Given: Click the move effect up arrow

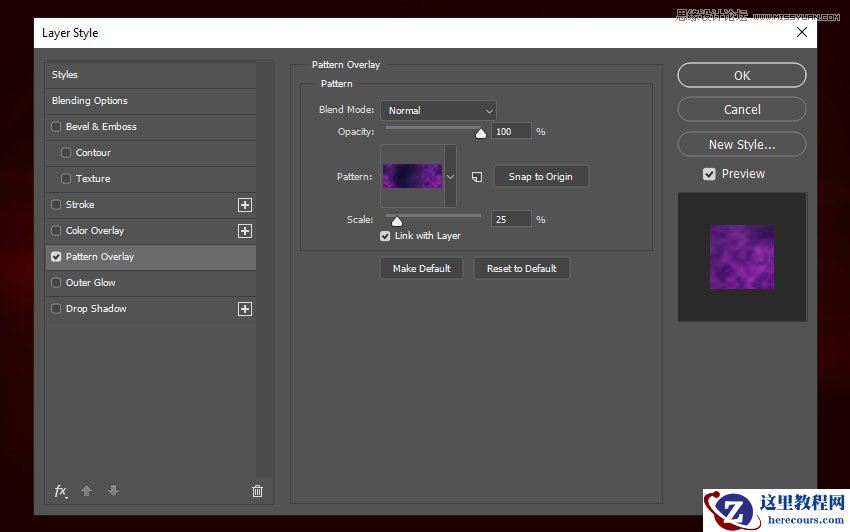Looking at the screenshot, I should (x=86, y=491).
